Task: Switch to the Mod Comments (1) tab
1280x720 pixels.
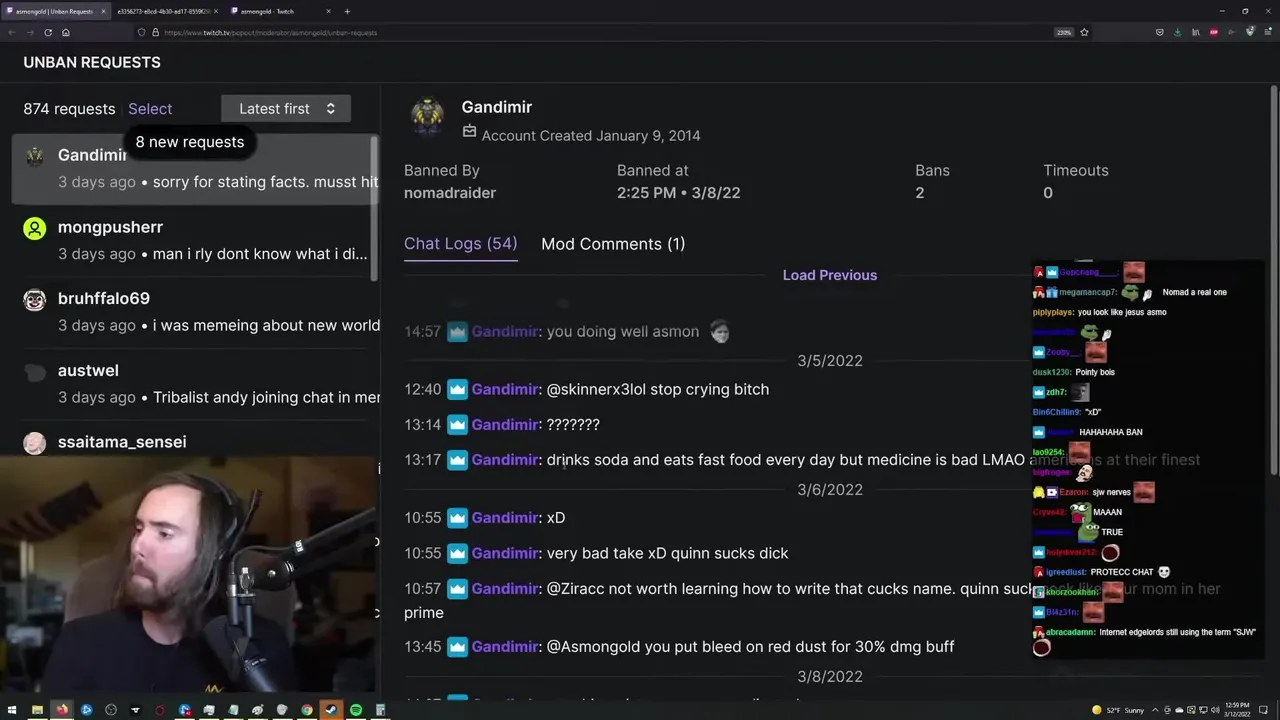Action: pyautogui.click(x=613, y=244)
